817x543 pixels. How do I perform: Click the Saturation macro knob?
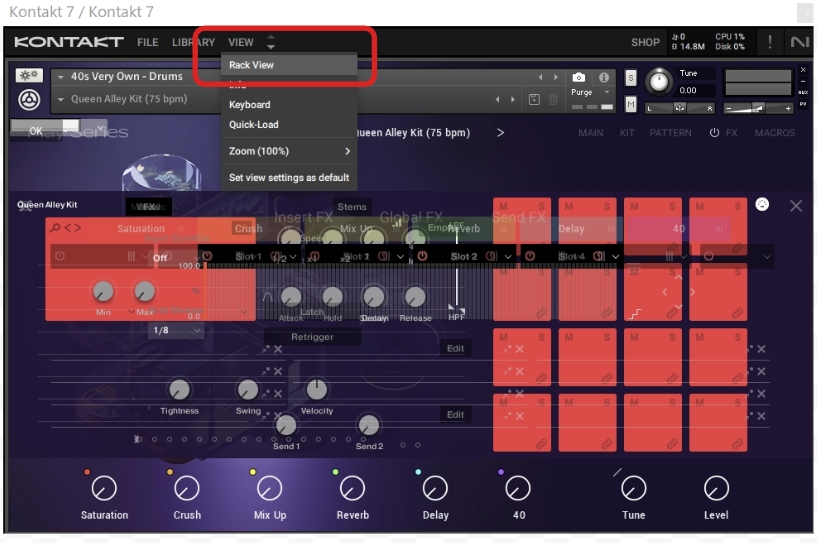pyautogui.click(x=104, y=488)
